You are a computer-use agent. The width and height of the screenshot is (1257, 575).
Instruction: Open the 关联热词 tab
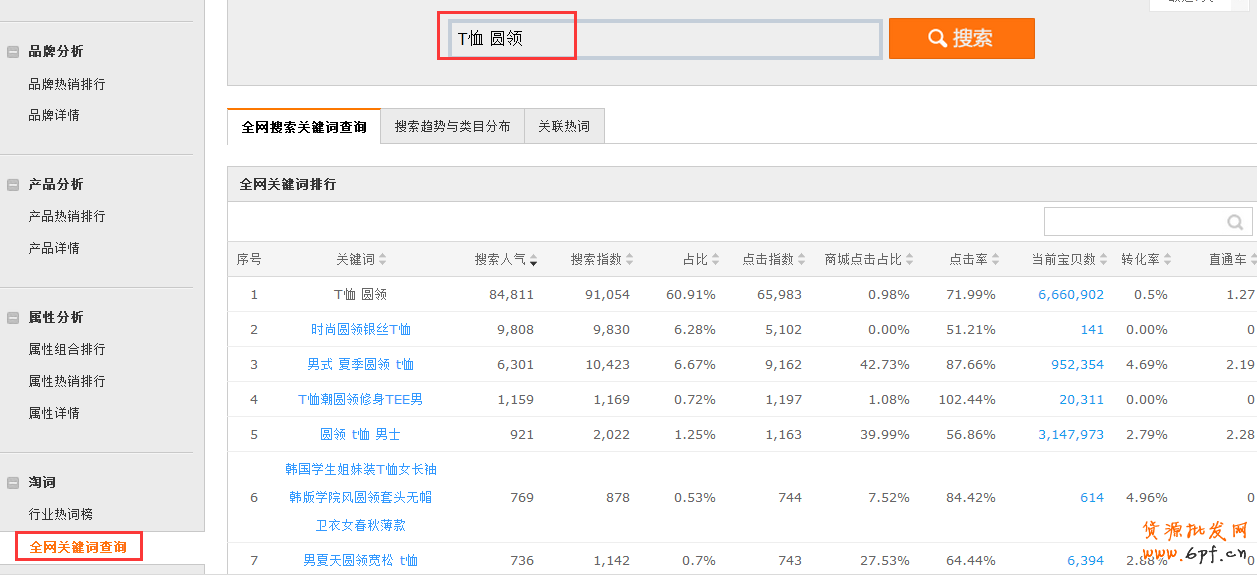tap(564, 127)
